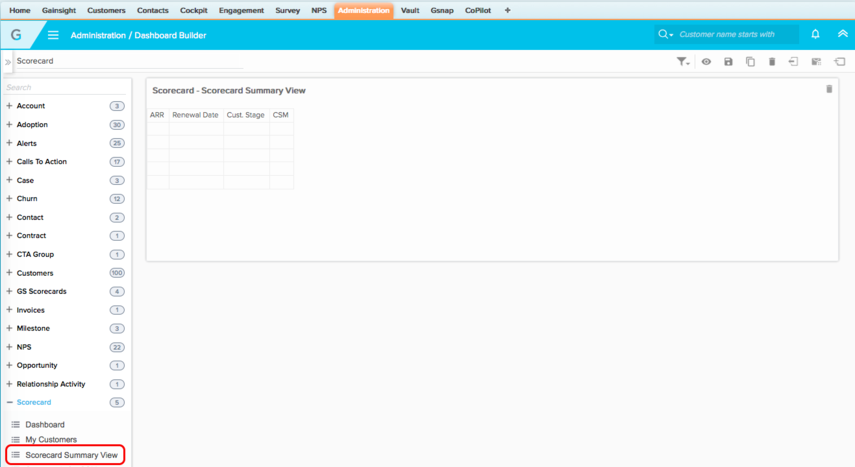Open the search type dropdown magnifier
The width and height of the screenshot is (855, 467).
(665, 34)
